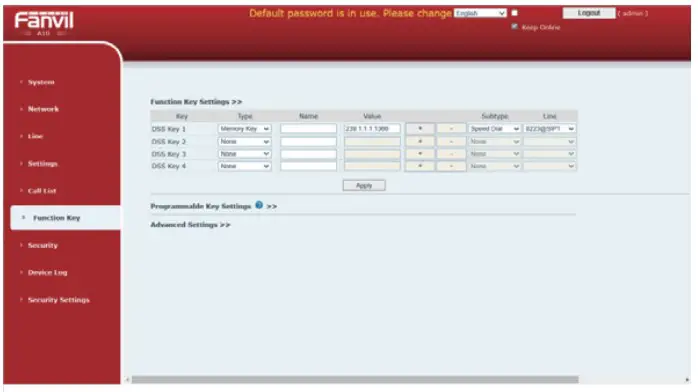This screenshot has height=392, width=698.
Task: Open the Settings menu
Action: click(43, 164)
